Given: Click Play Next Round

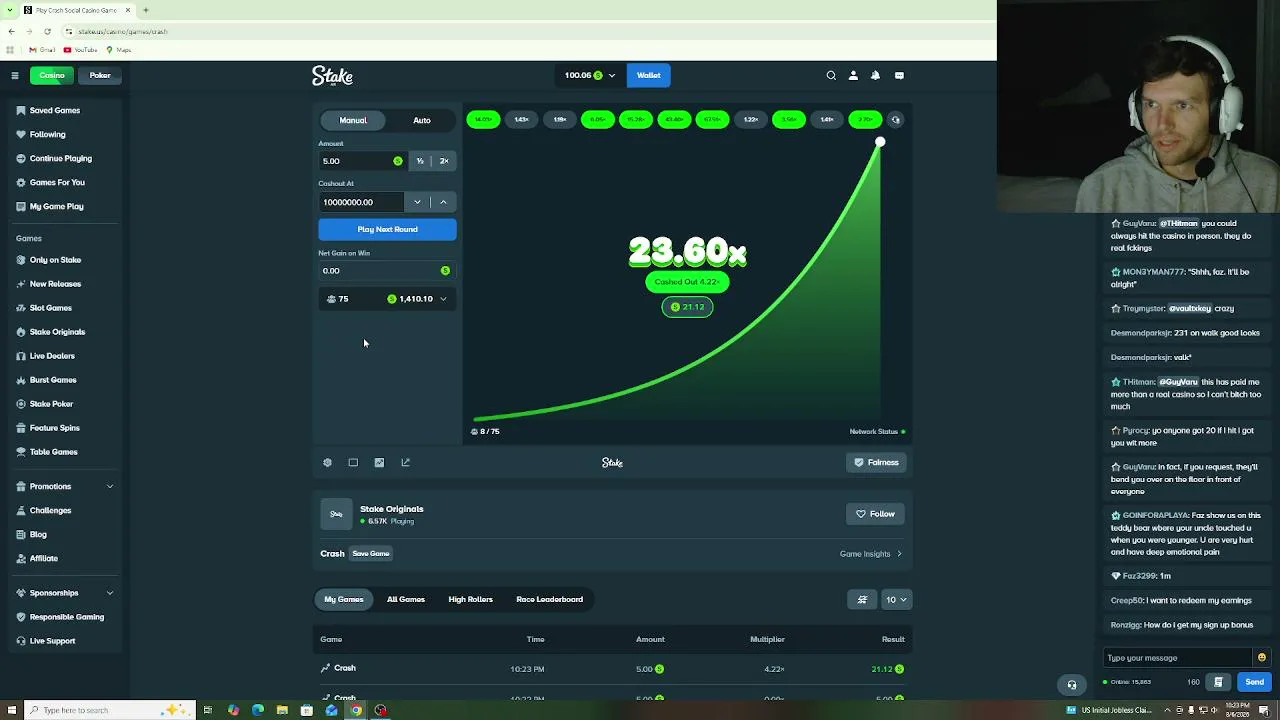Looking at the screenshot, I should (387, 229).
